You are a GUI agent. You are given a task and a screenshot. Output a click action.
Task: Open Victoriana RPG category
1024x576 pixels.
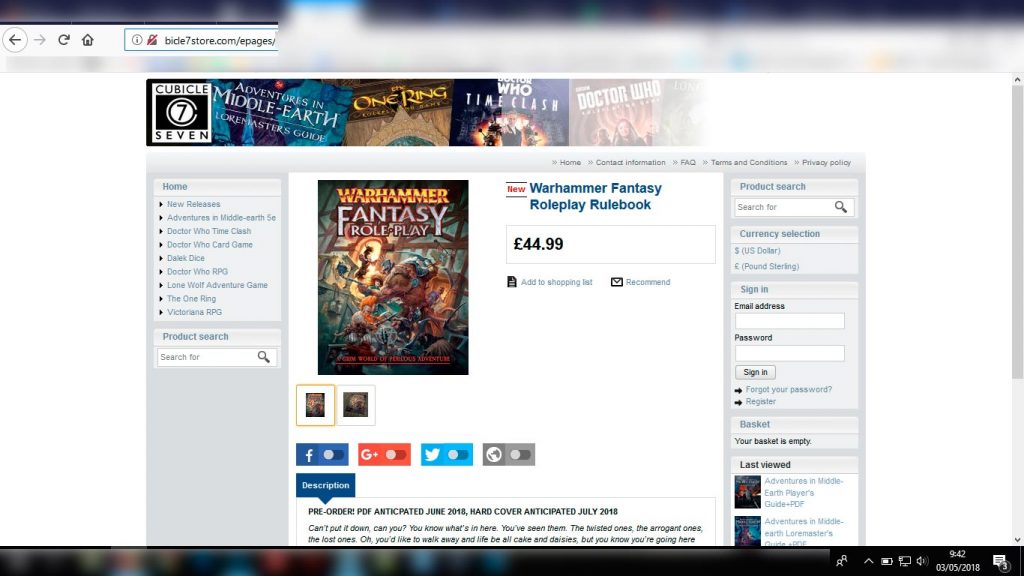click(194, 312)
